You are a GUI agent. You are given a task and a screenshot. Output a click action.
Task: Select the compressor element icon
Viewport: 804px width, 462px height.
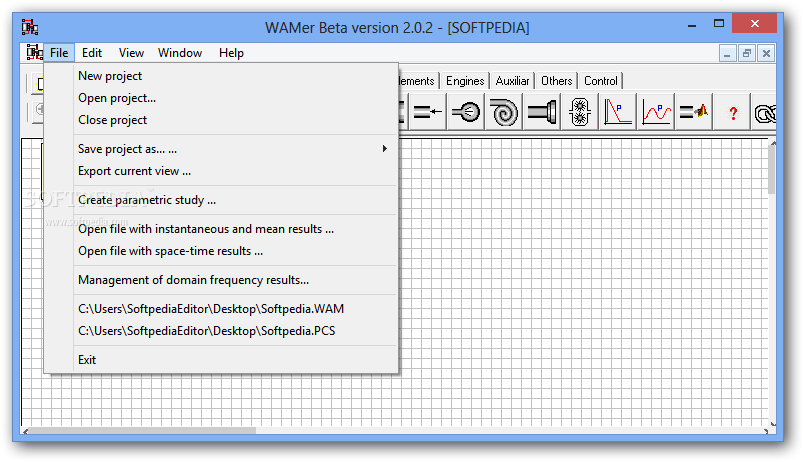click(x=466, y=111)
